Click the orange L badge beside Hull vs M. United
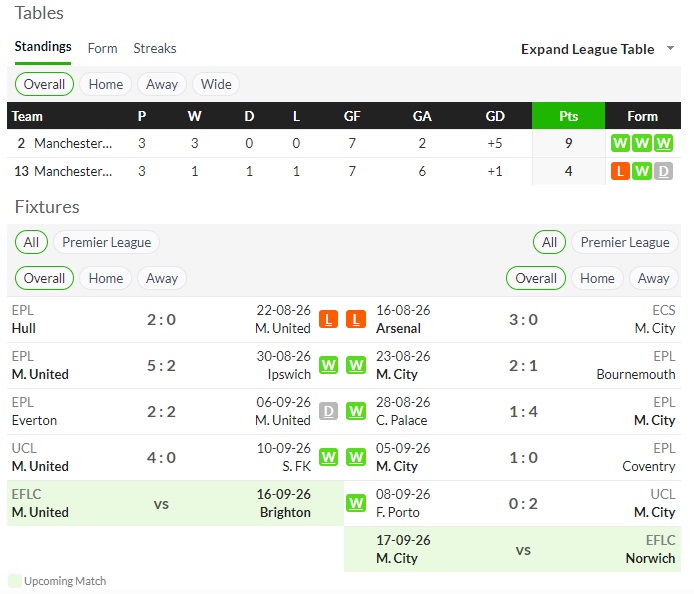The image size is (694, 594). tap(328, 319)
